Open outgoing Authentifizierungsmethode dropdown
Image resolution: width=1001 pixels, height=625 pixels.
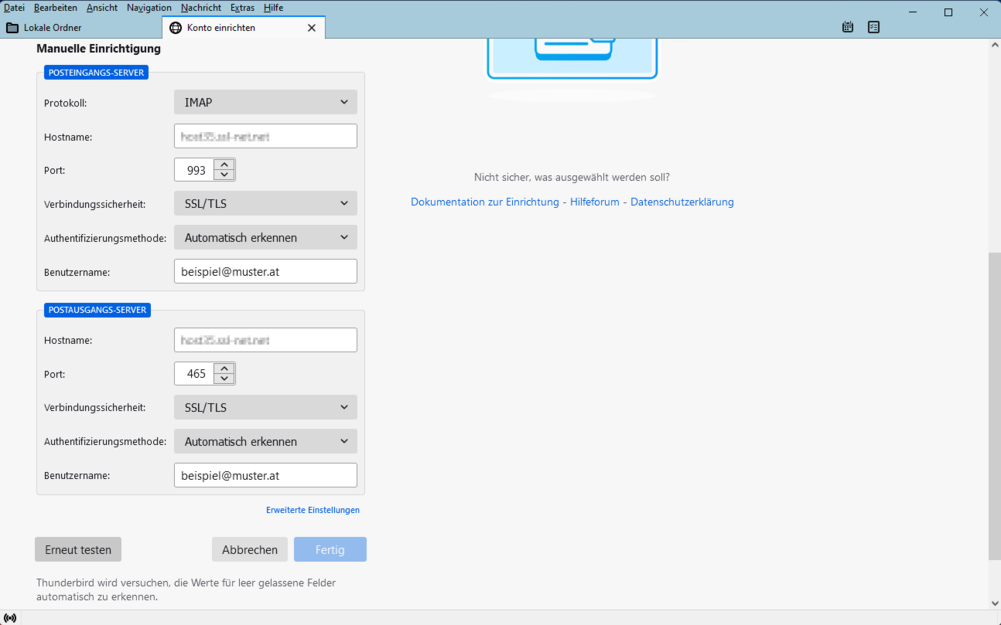coord(265,441)
